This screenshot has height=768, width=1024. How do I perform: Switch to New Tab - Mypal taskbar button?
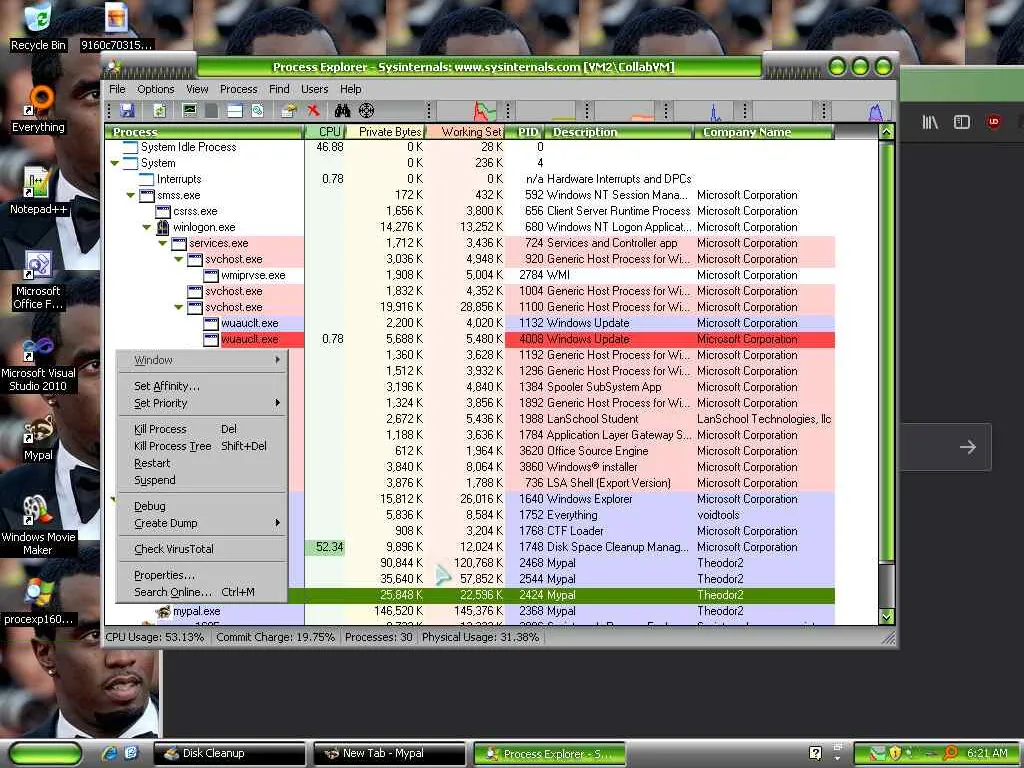(390, 753)
